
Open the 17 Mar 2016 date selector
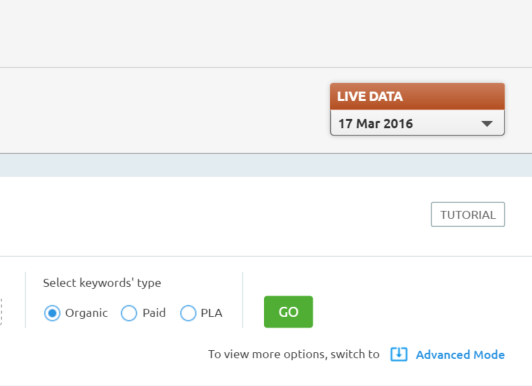(x=417, y=123)
